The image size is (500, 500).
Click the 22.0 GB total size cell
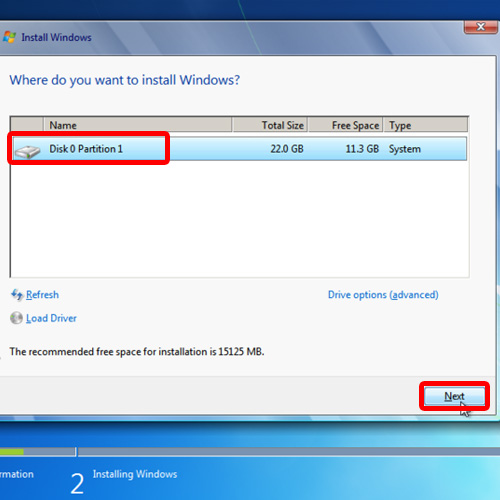click(x=287, y=149)
